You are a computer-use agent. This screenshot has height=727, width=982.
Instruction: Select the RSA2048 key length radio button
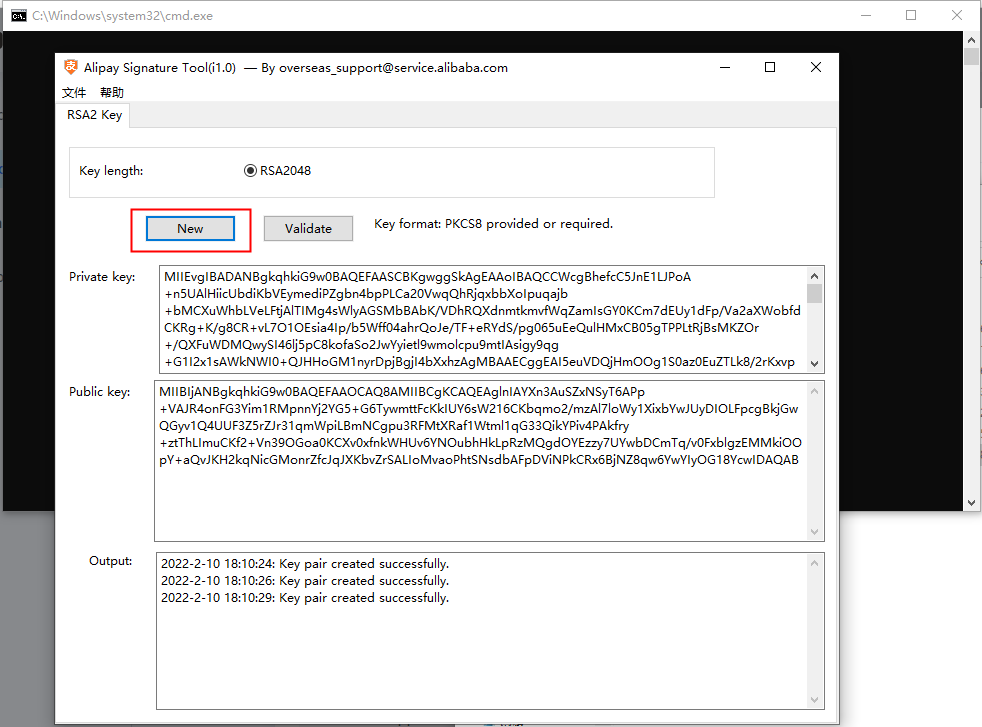click(x=251, y=171)
